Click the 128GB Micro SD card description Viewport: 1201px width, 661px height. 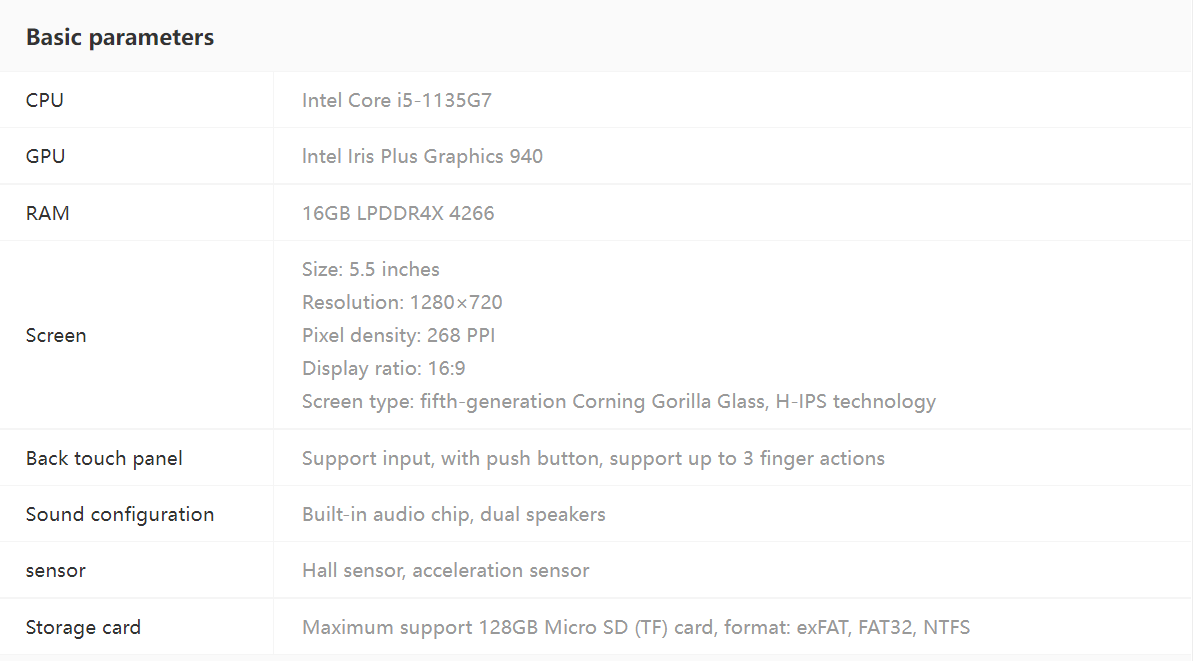coord(636,627)
